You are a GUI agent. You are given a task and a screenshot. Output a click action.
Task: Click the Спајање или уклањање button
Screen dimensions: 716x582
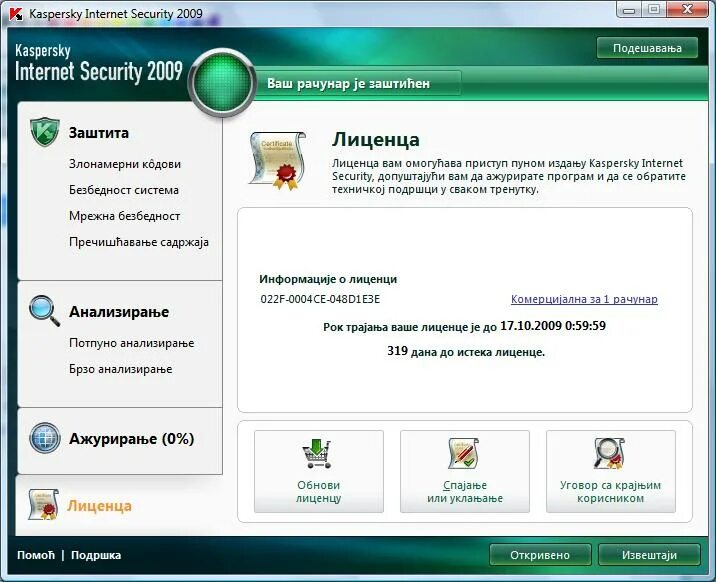coord(465,472)
